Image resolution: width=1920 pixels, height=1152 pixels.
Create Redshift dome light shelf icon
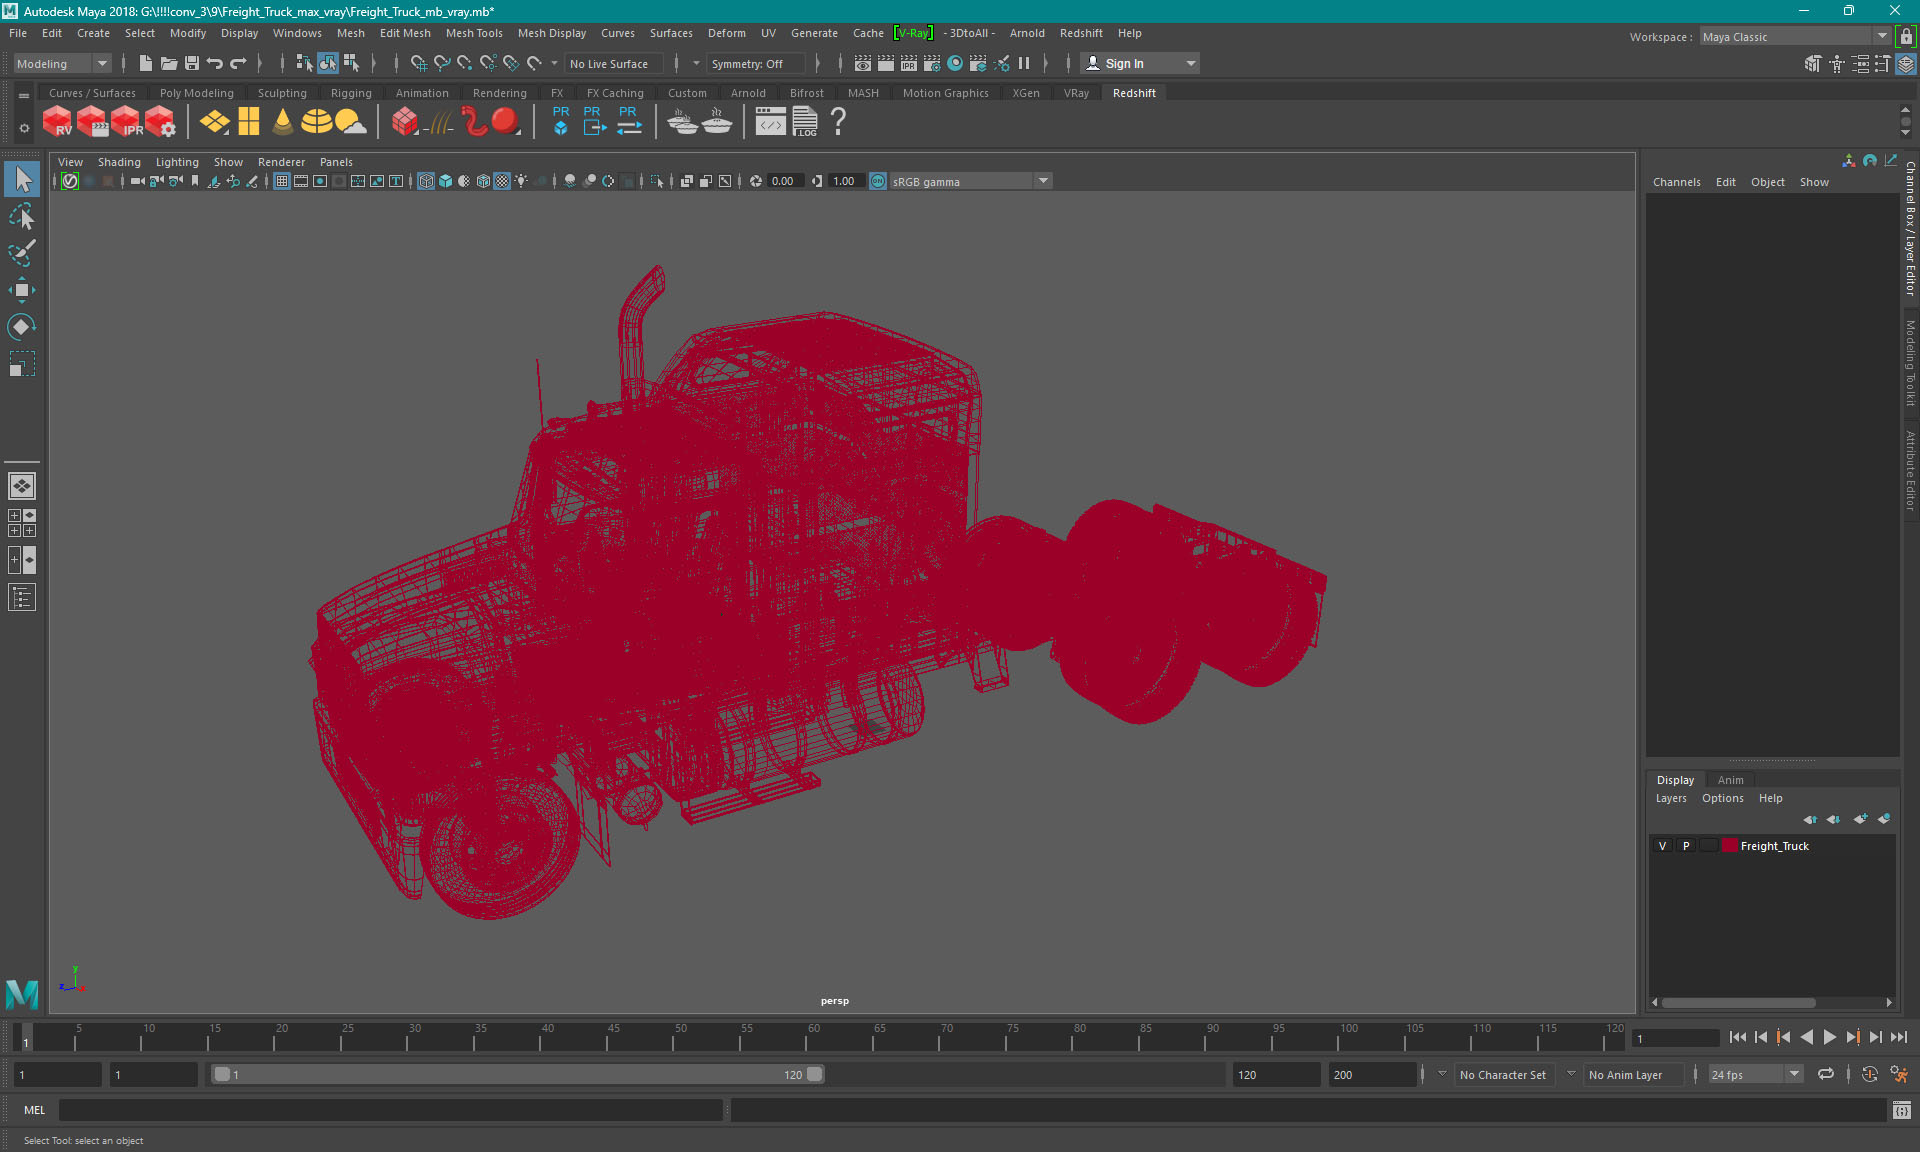click(316, 122)
